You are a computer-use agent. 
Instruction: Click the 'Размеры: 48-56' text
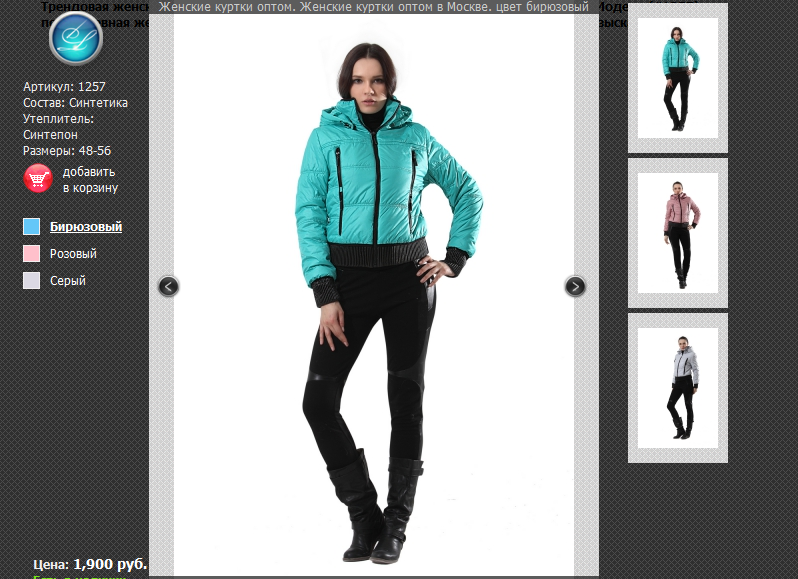67,151
